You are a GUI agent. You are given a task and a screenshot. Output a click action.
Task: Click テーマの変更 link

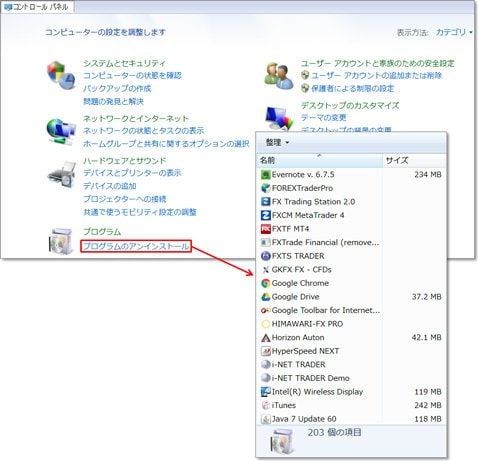tap(323, 118)
